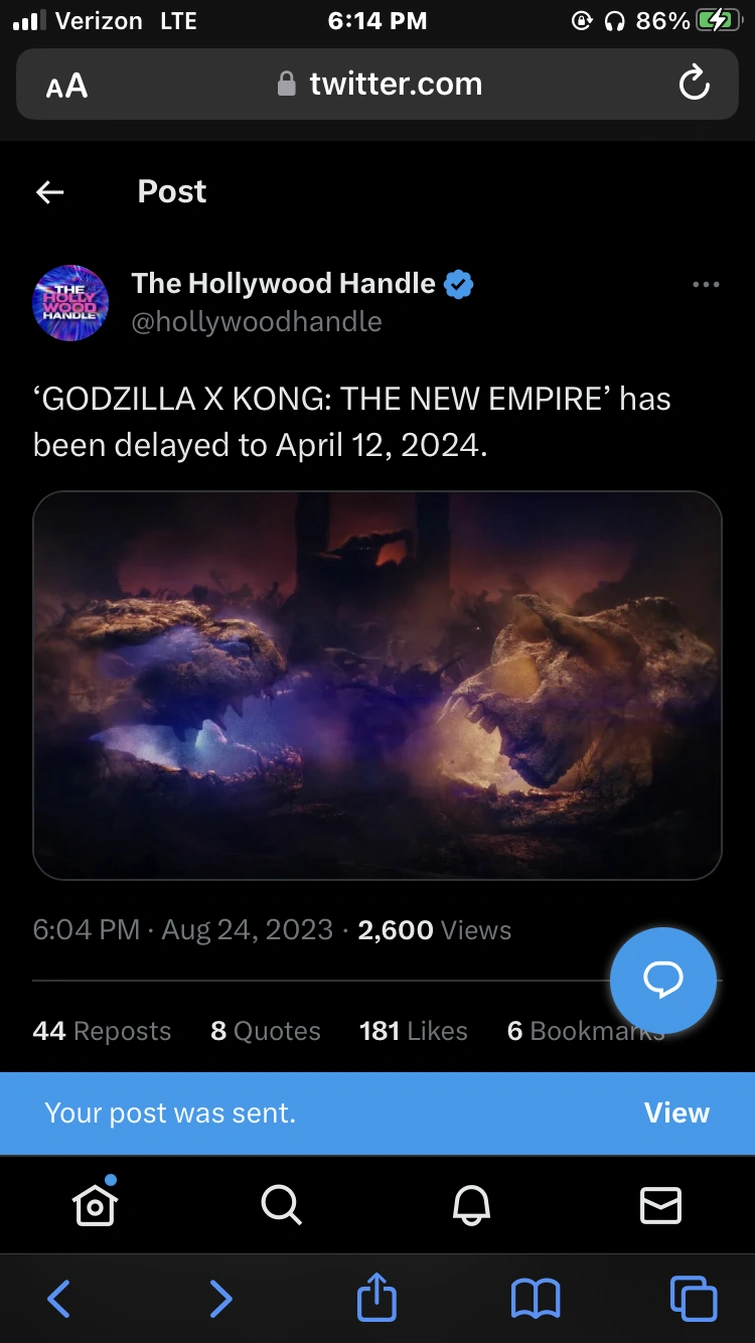
Task: Reload the page with the refresh icon
Action: [x=694, y=84]
